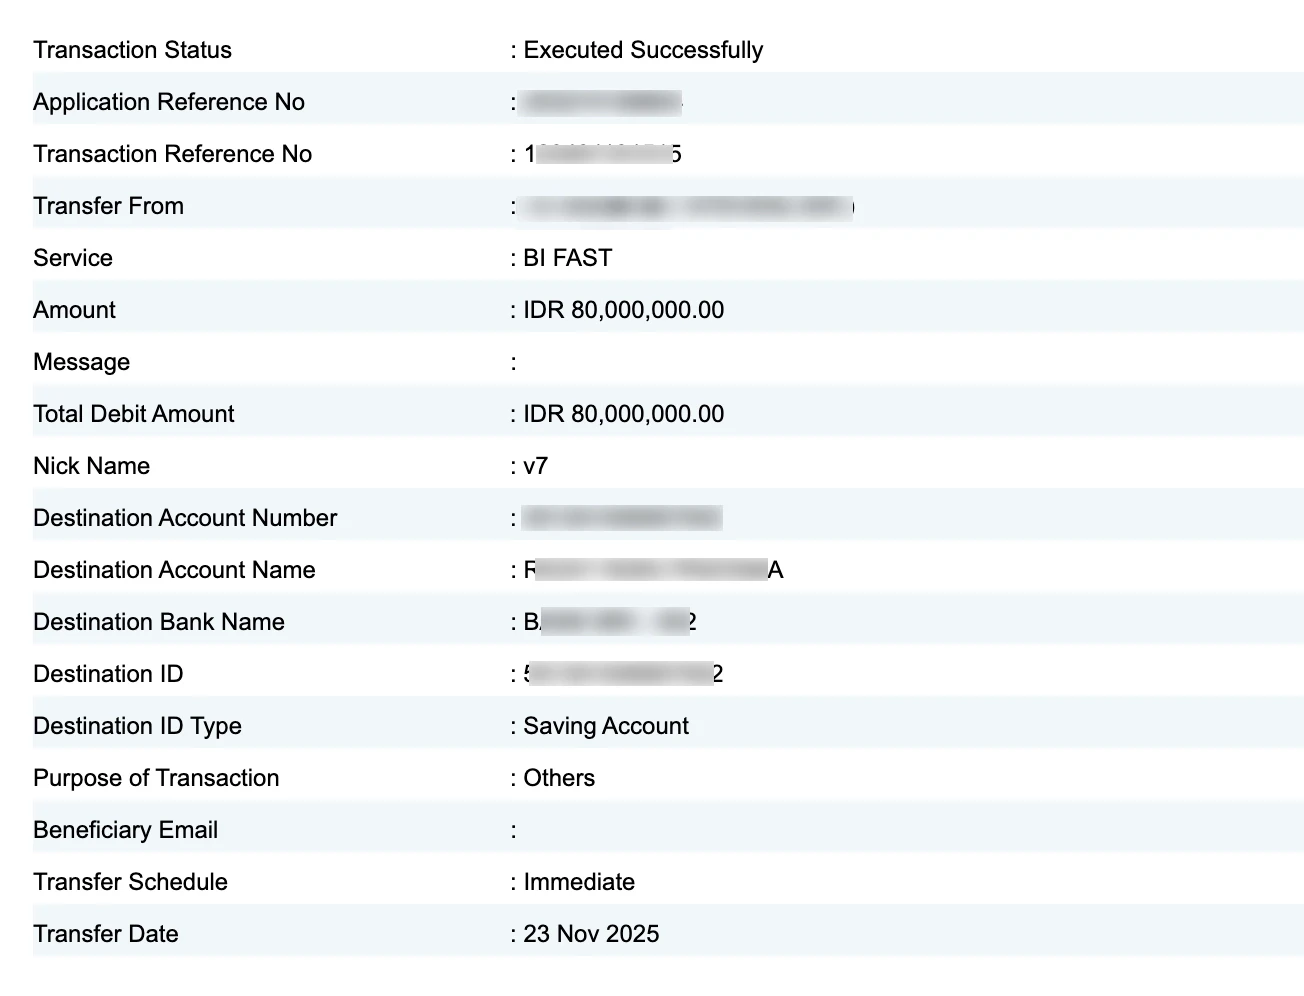This screenshot has width=1304, height=996.
Task: Click the Immediate transfer schedule value
Action: [579, 882]
